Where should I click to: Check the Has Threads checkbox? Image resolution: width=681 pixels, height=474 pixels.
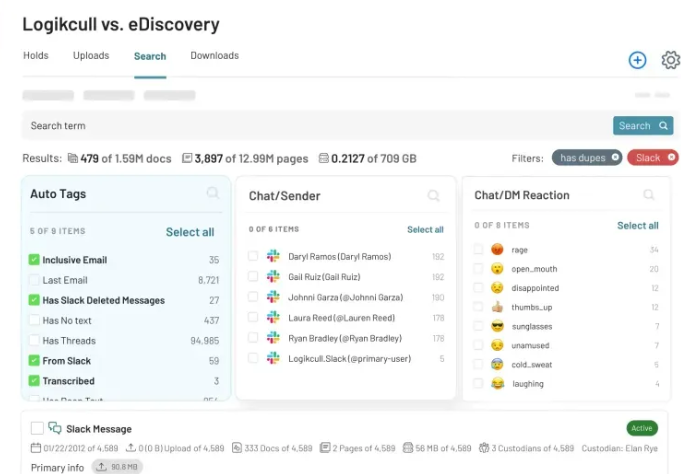[34, 340]
